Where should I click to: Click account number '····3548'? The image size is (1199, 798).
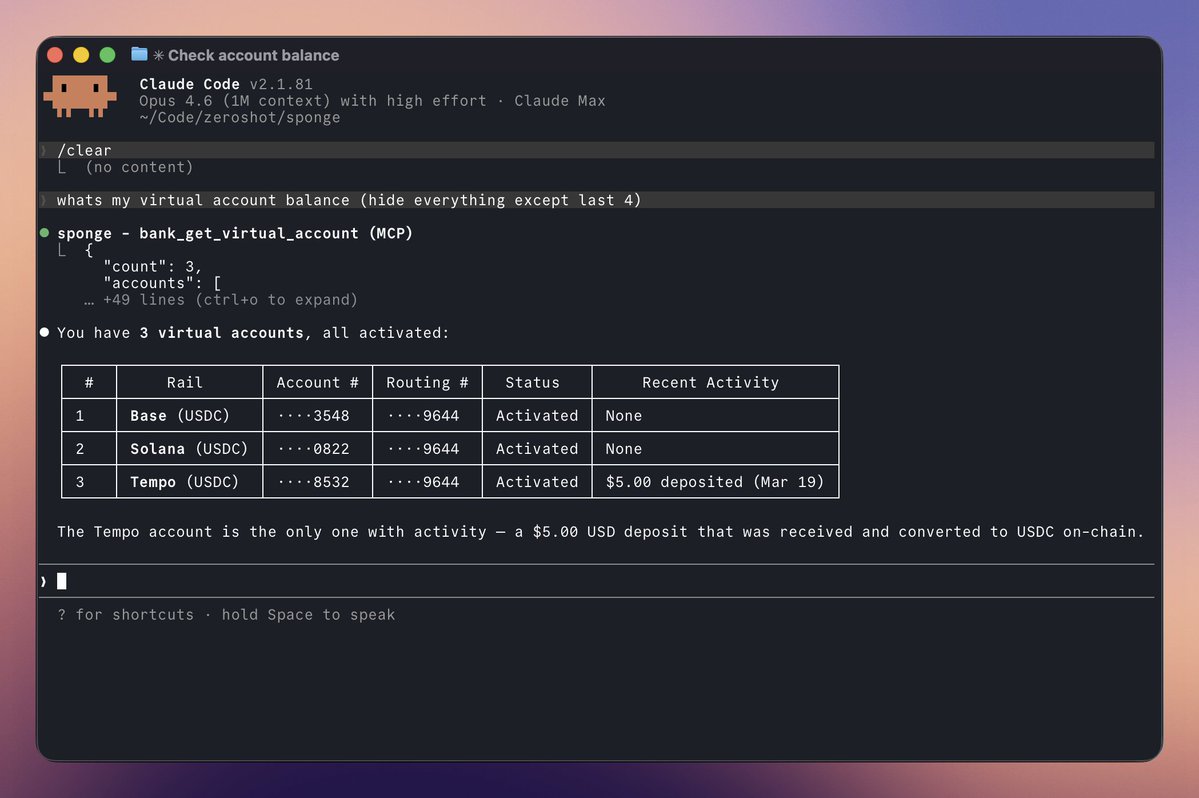(314, 416)
